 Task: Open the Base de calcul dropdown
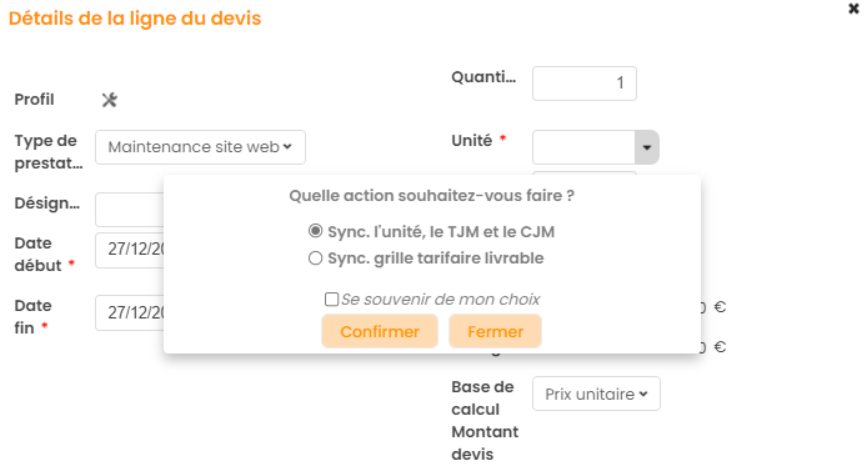point(596,394)
